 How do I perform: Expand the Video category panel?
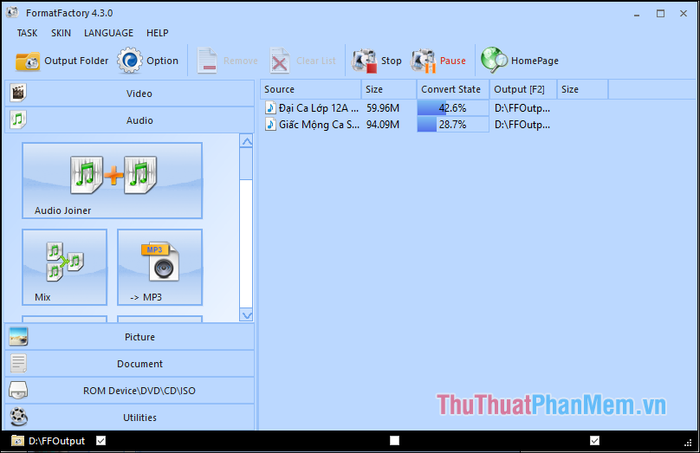[129, 93]
